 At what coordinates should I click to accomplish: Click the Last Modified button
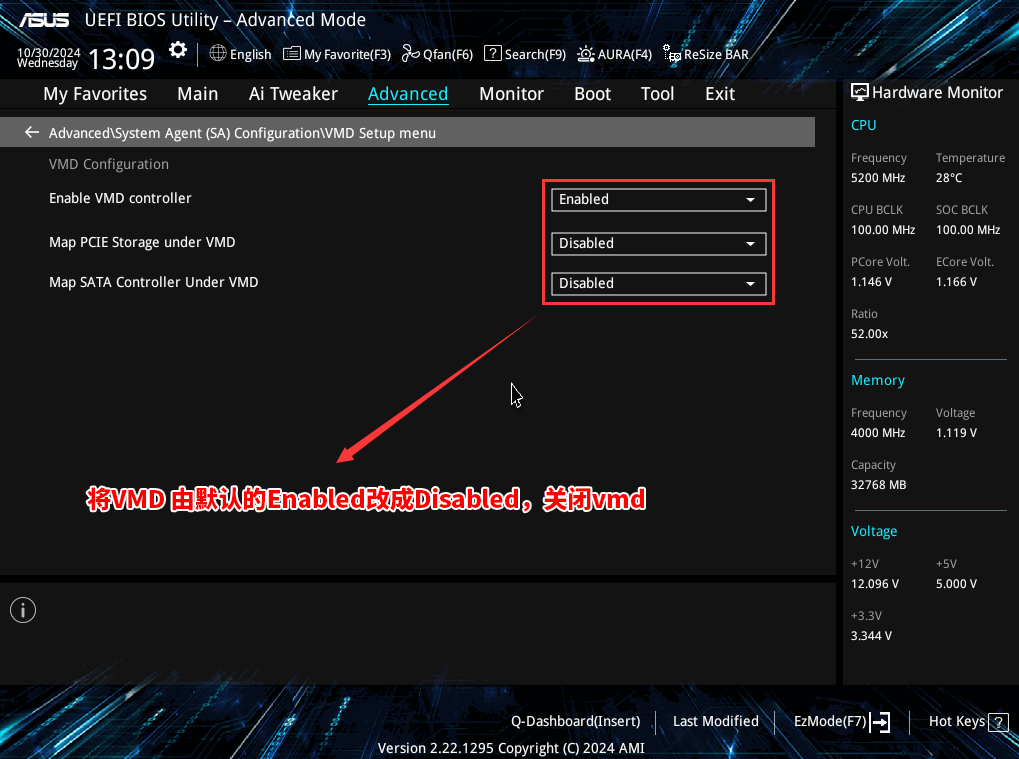click(716, 721)
